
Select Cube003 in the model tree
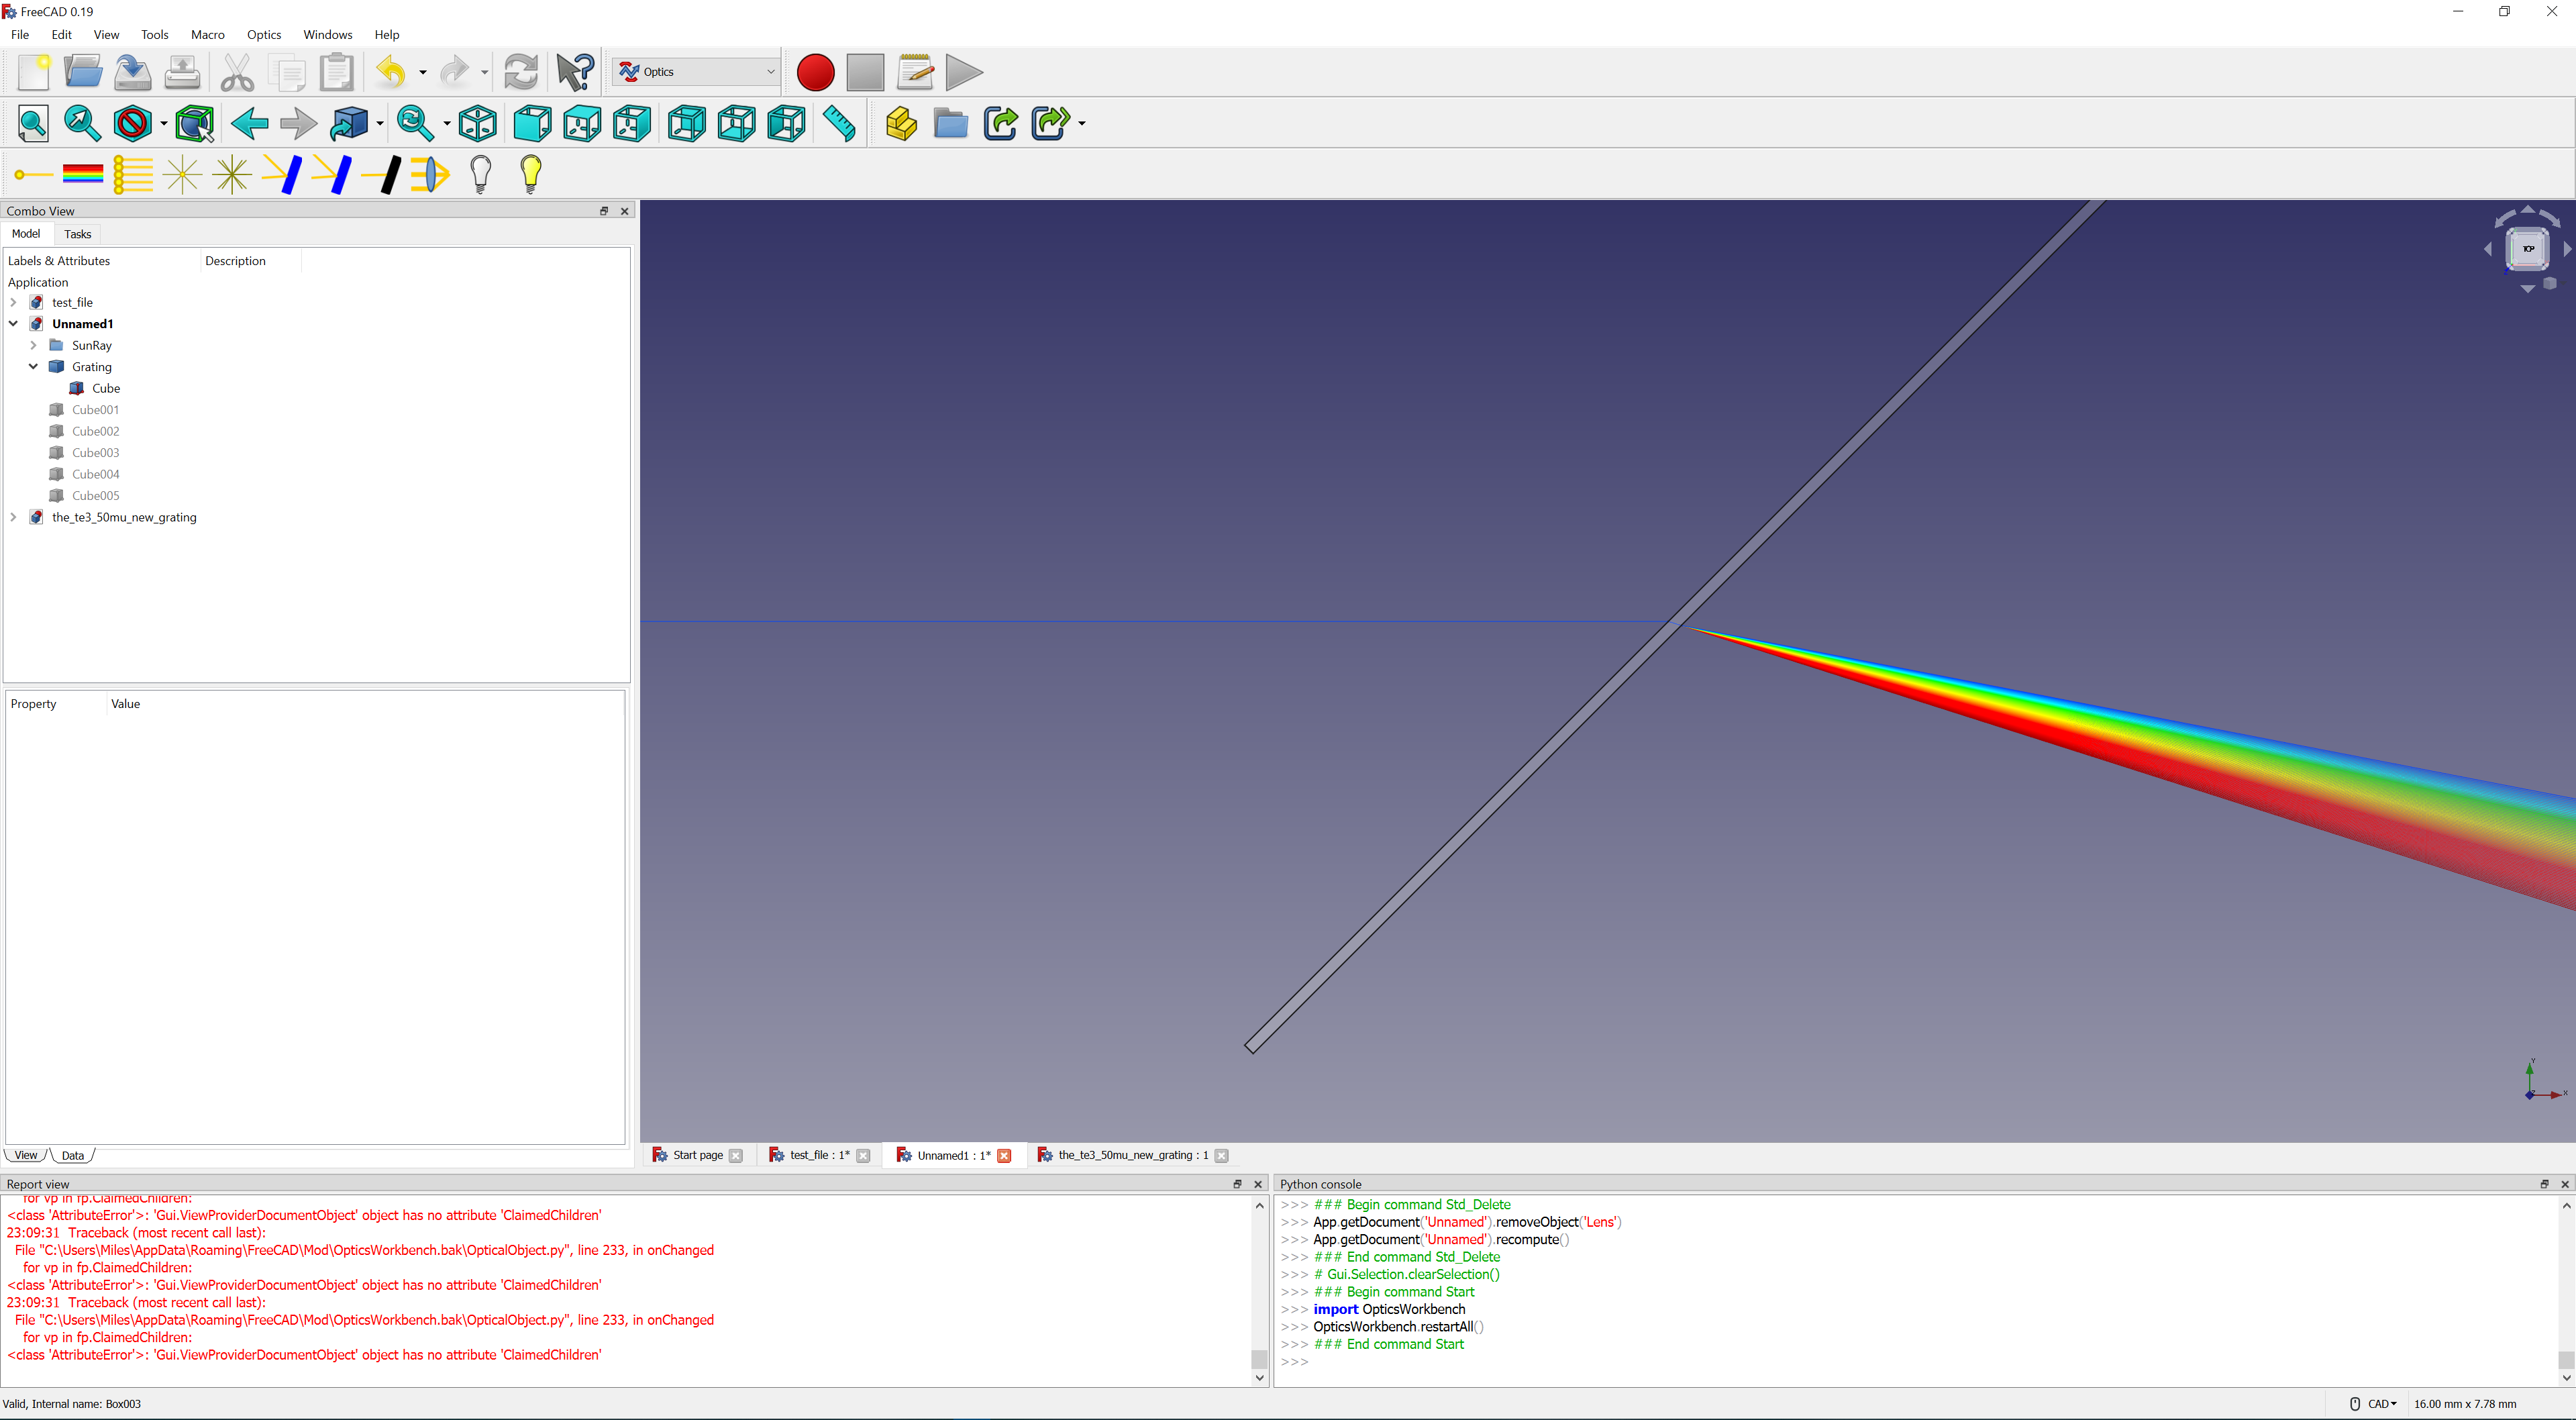click(95, 453)
